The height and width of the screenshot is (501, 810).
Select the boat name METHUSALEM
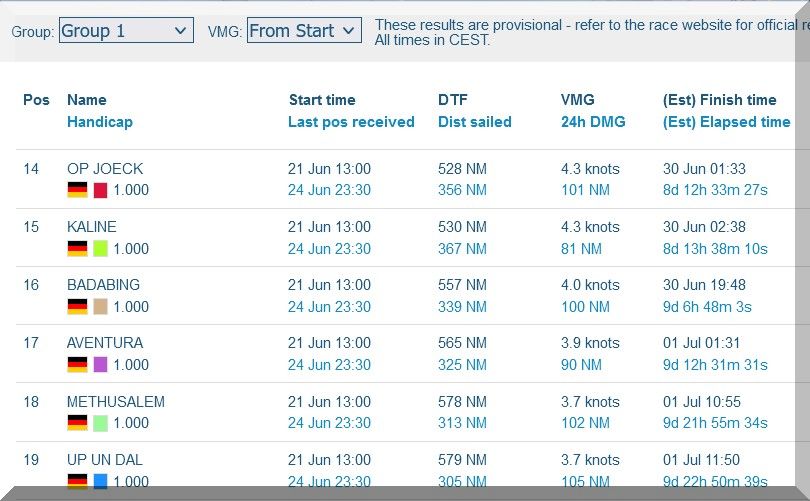tap(115, 402)
